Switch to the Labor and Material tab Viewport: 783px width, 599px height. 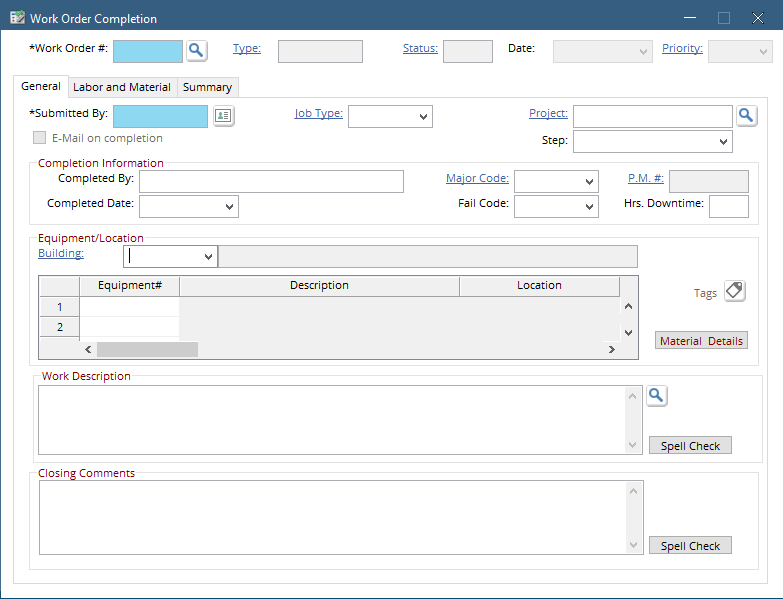tap(122, 87)
